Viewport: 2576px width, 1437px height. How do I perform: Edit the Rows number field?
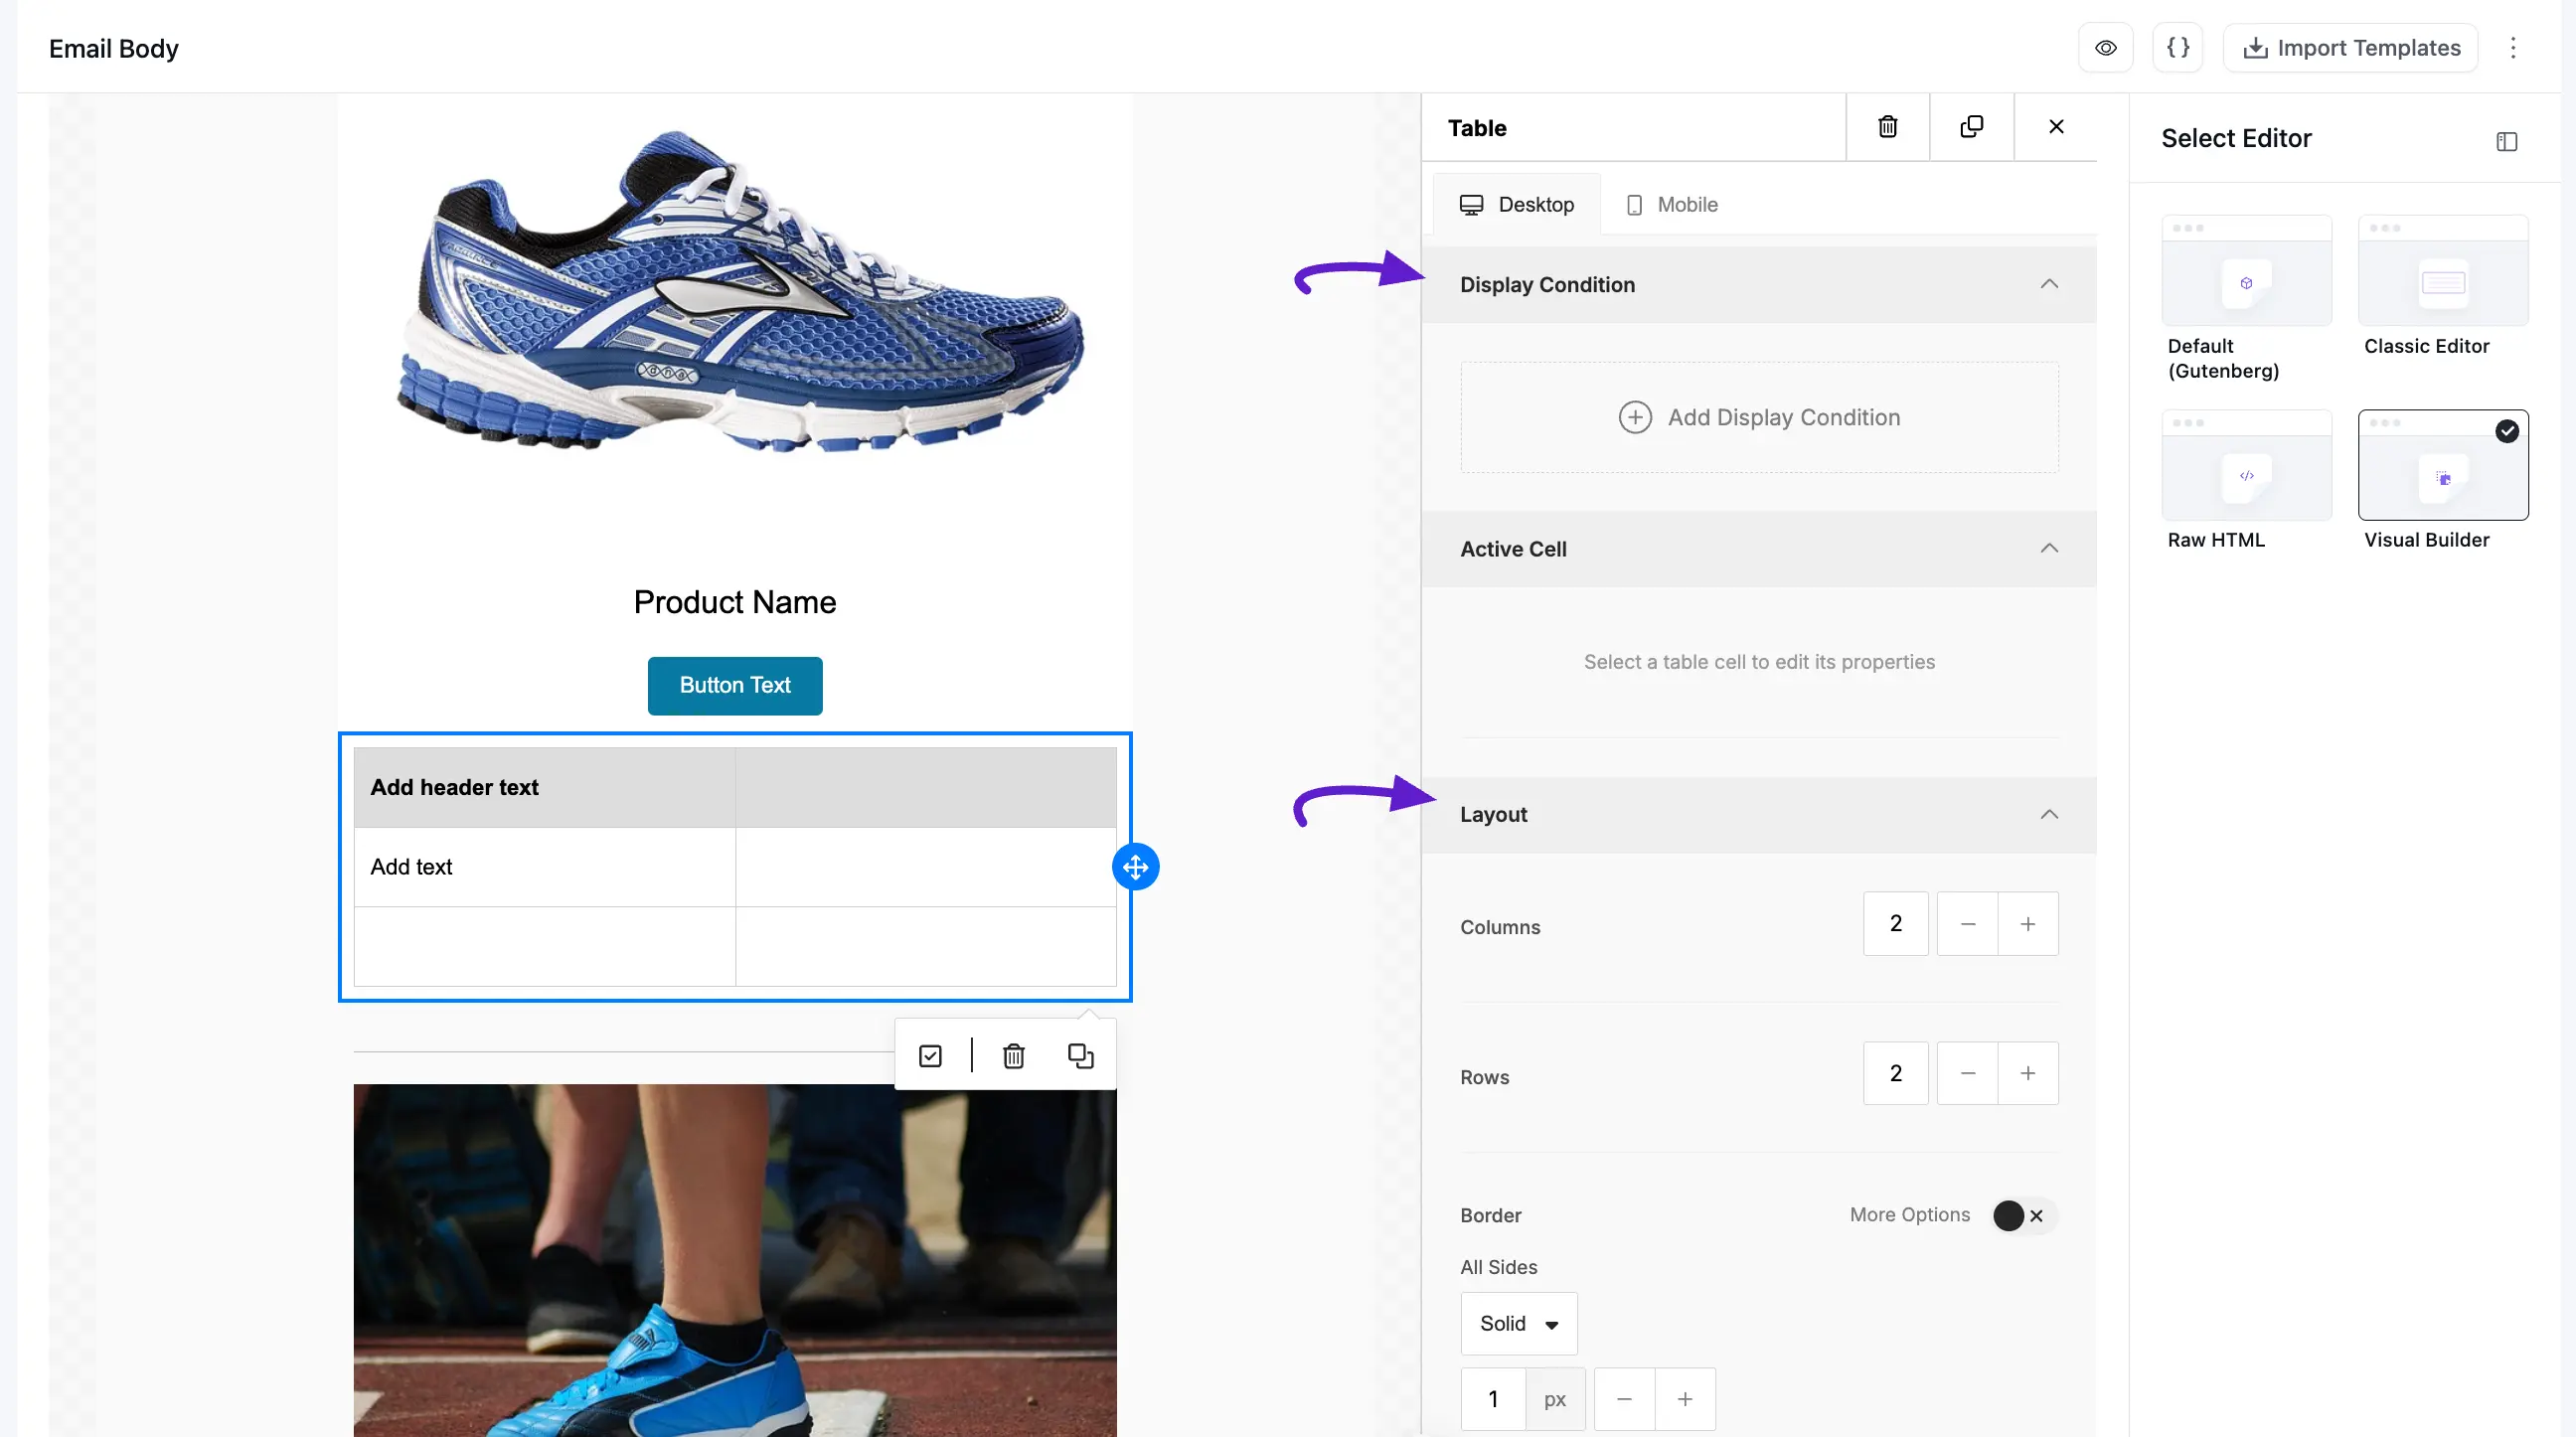coord(1896,1074)
